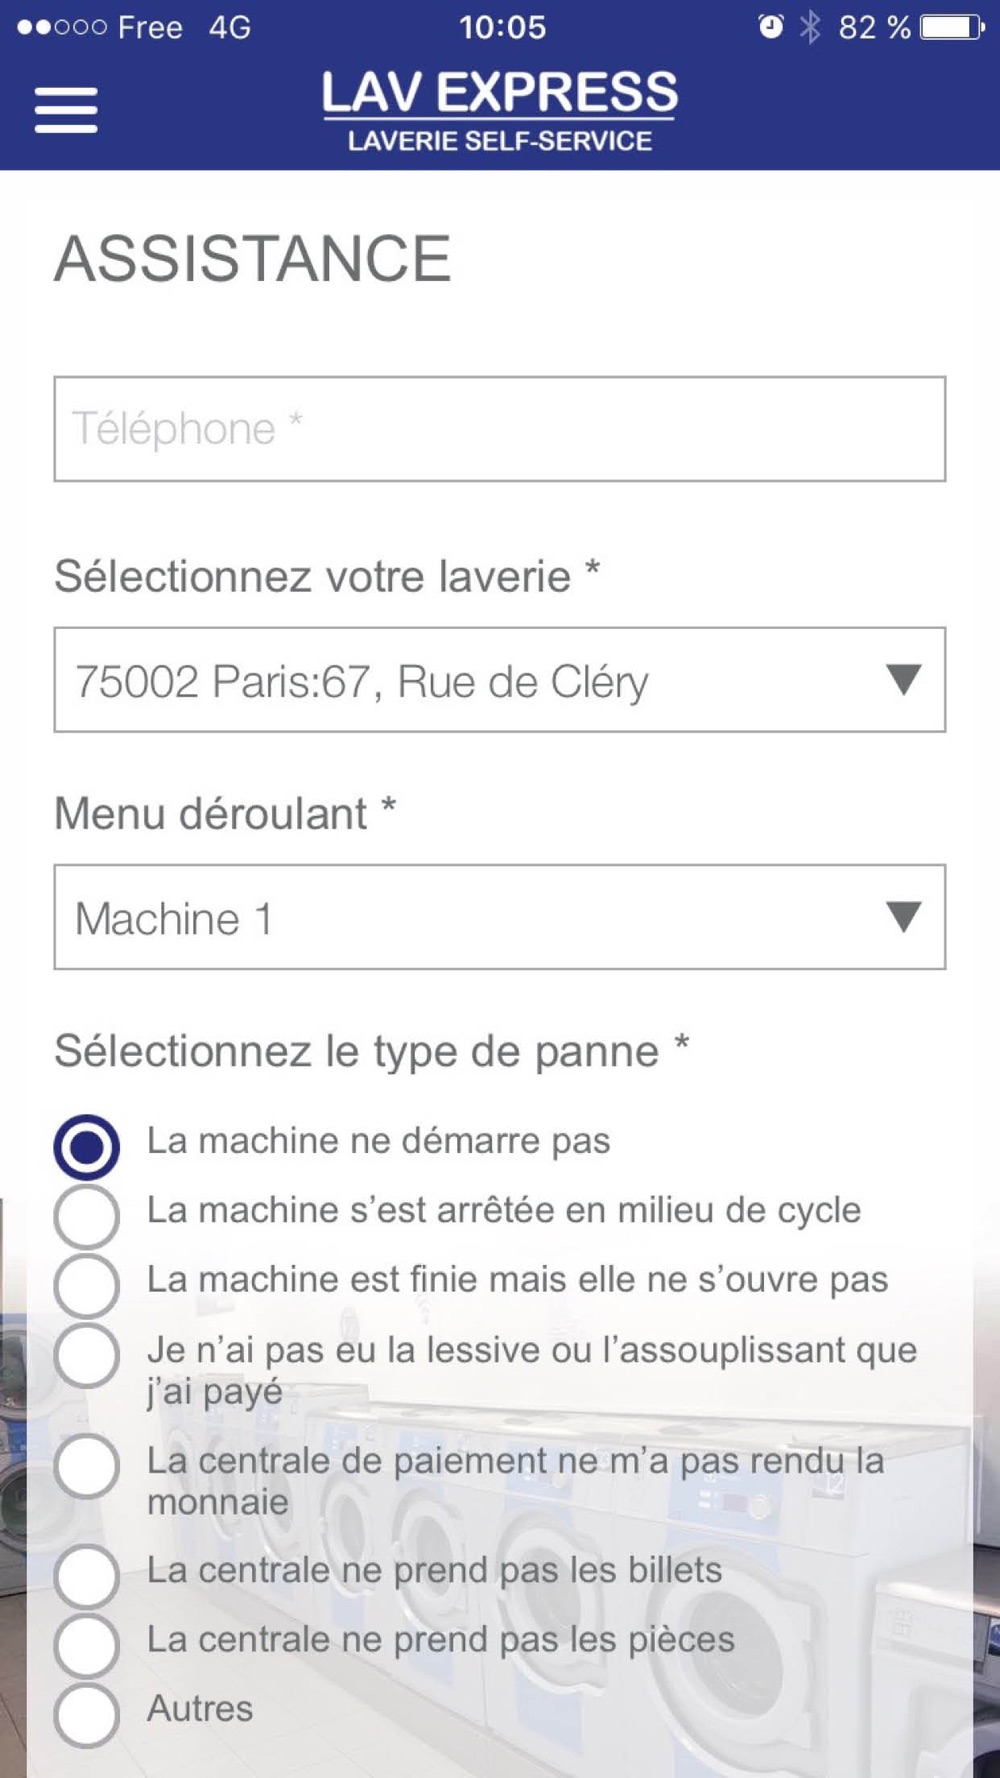Choose 'arrêtée en milieu de cycle' radio
Screen dimensions: 1000x1778
click(x=87, y=1216)
